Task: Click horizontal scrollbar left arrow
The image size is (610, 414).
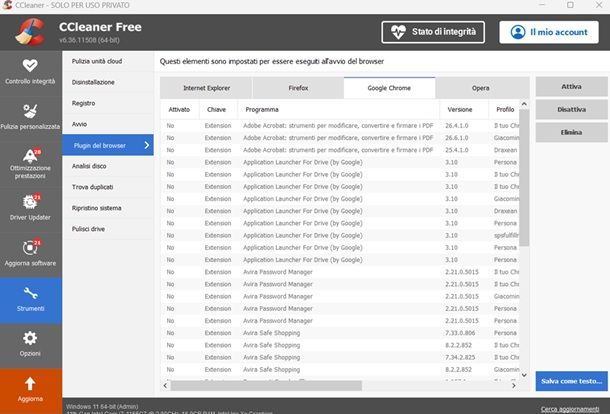Action: coord(165,385)
